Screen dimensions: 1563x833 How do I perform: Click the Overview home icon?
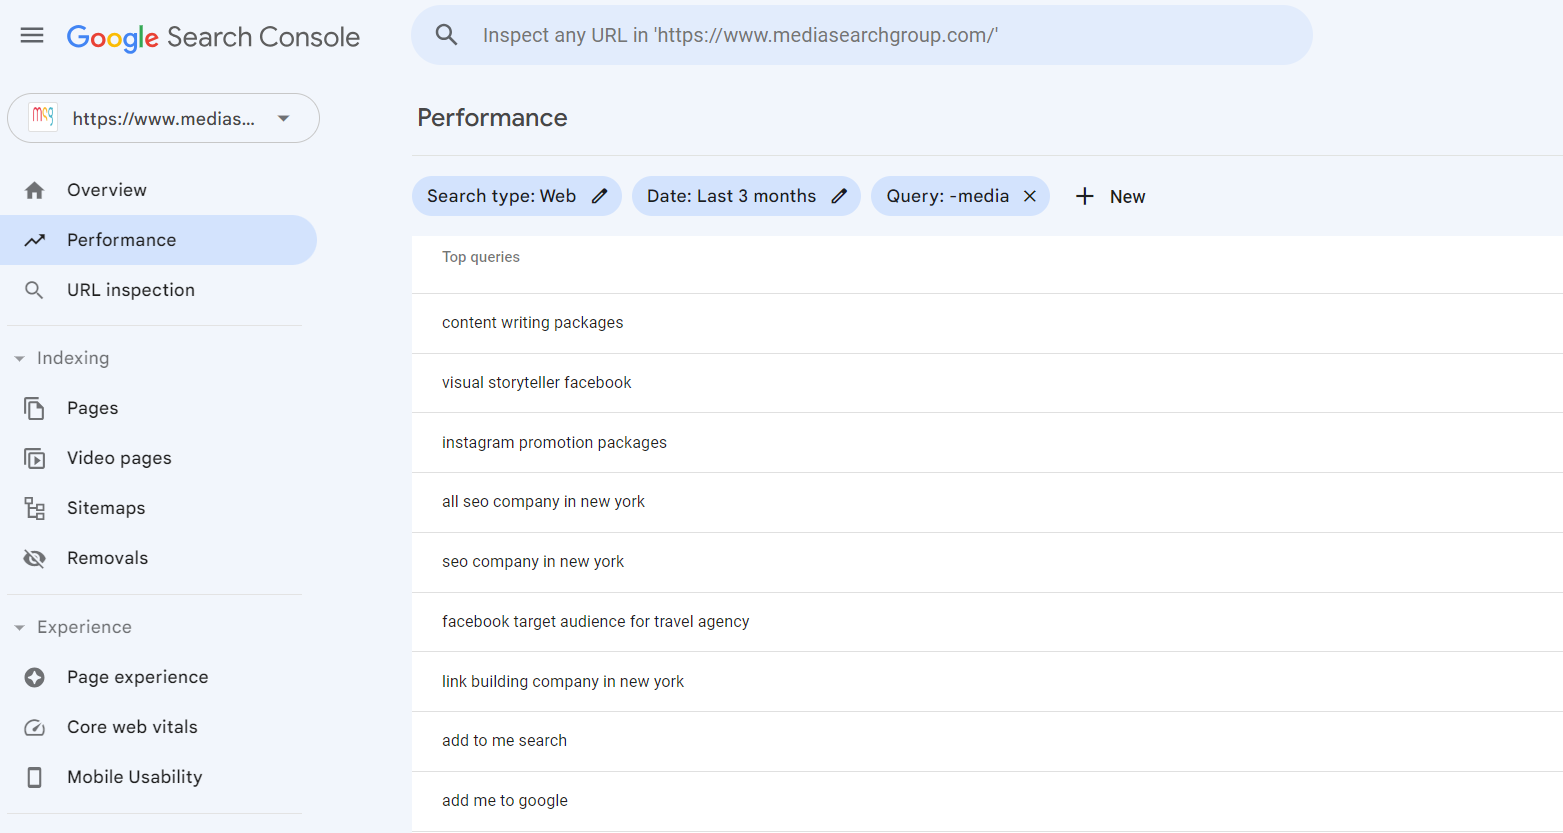pos(34,190)
